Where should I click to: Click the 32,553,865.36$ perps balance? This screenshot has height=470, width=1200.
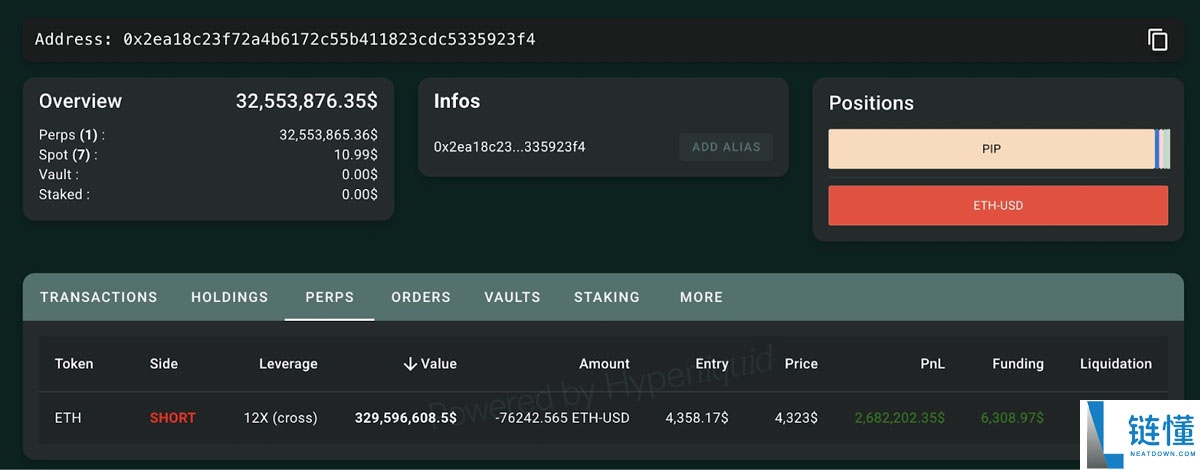328,135
